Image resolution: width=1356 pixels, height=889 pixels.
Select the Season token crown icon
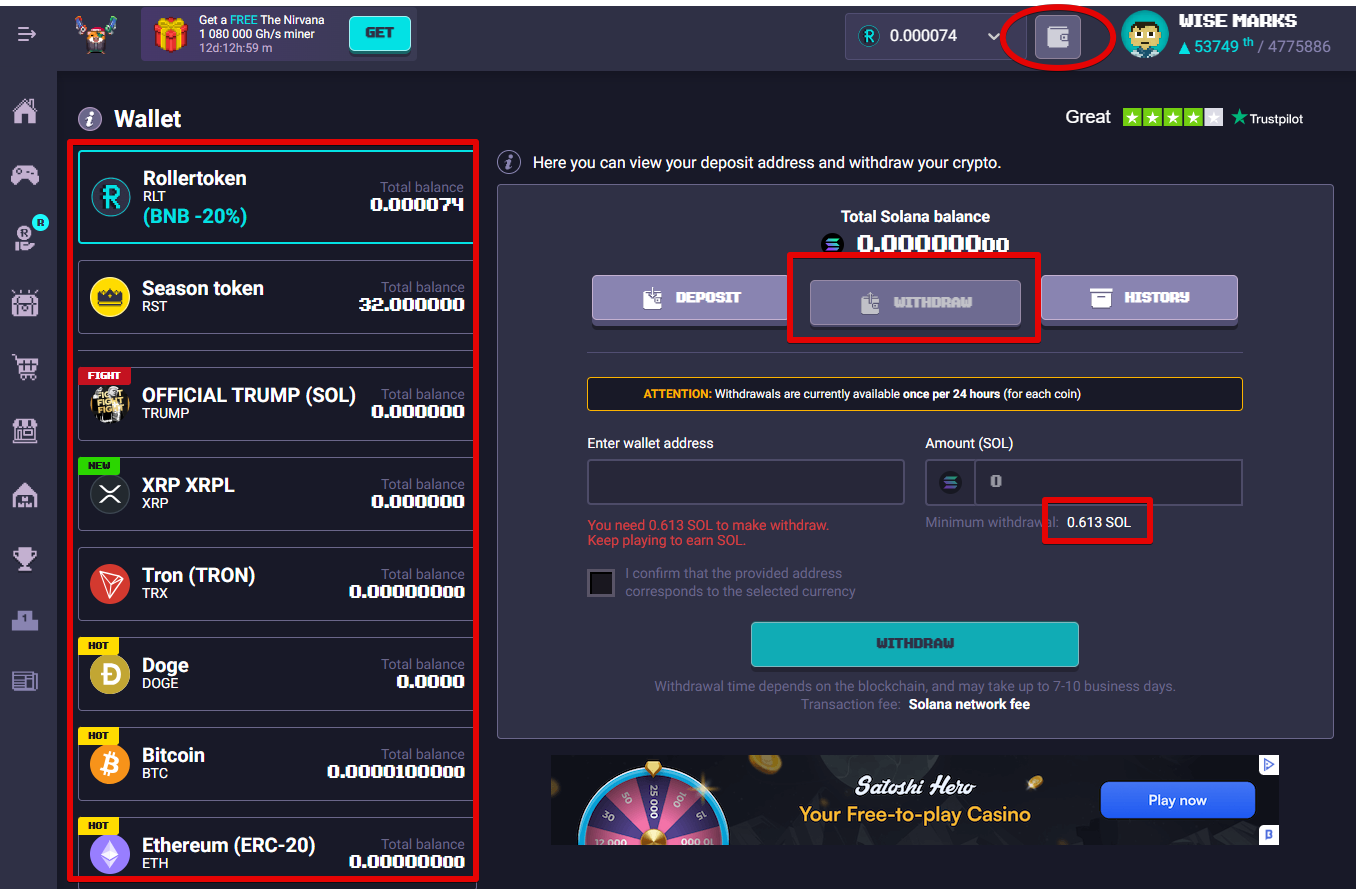[110, 297]
